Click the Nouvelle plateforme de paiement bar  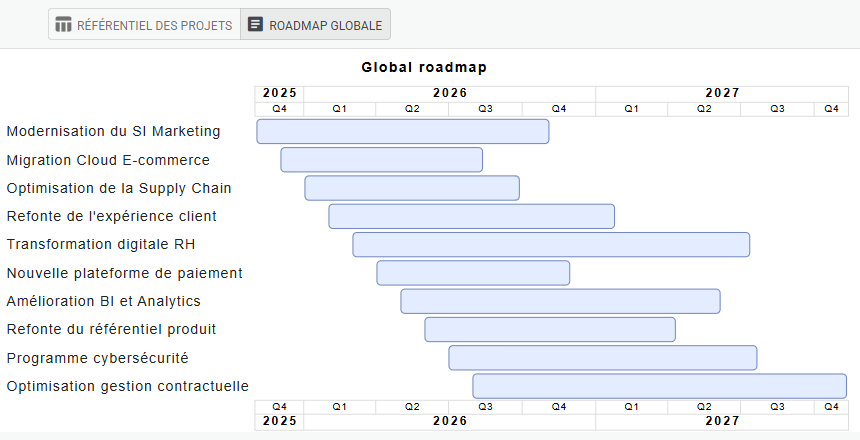click(x=473, y=273)
